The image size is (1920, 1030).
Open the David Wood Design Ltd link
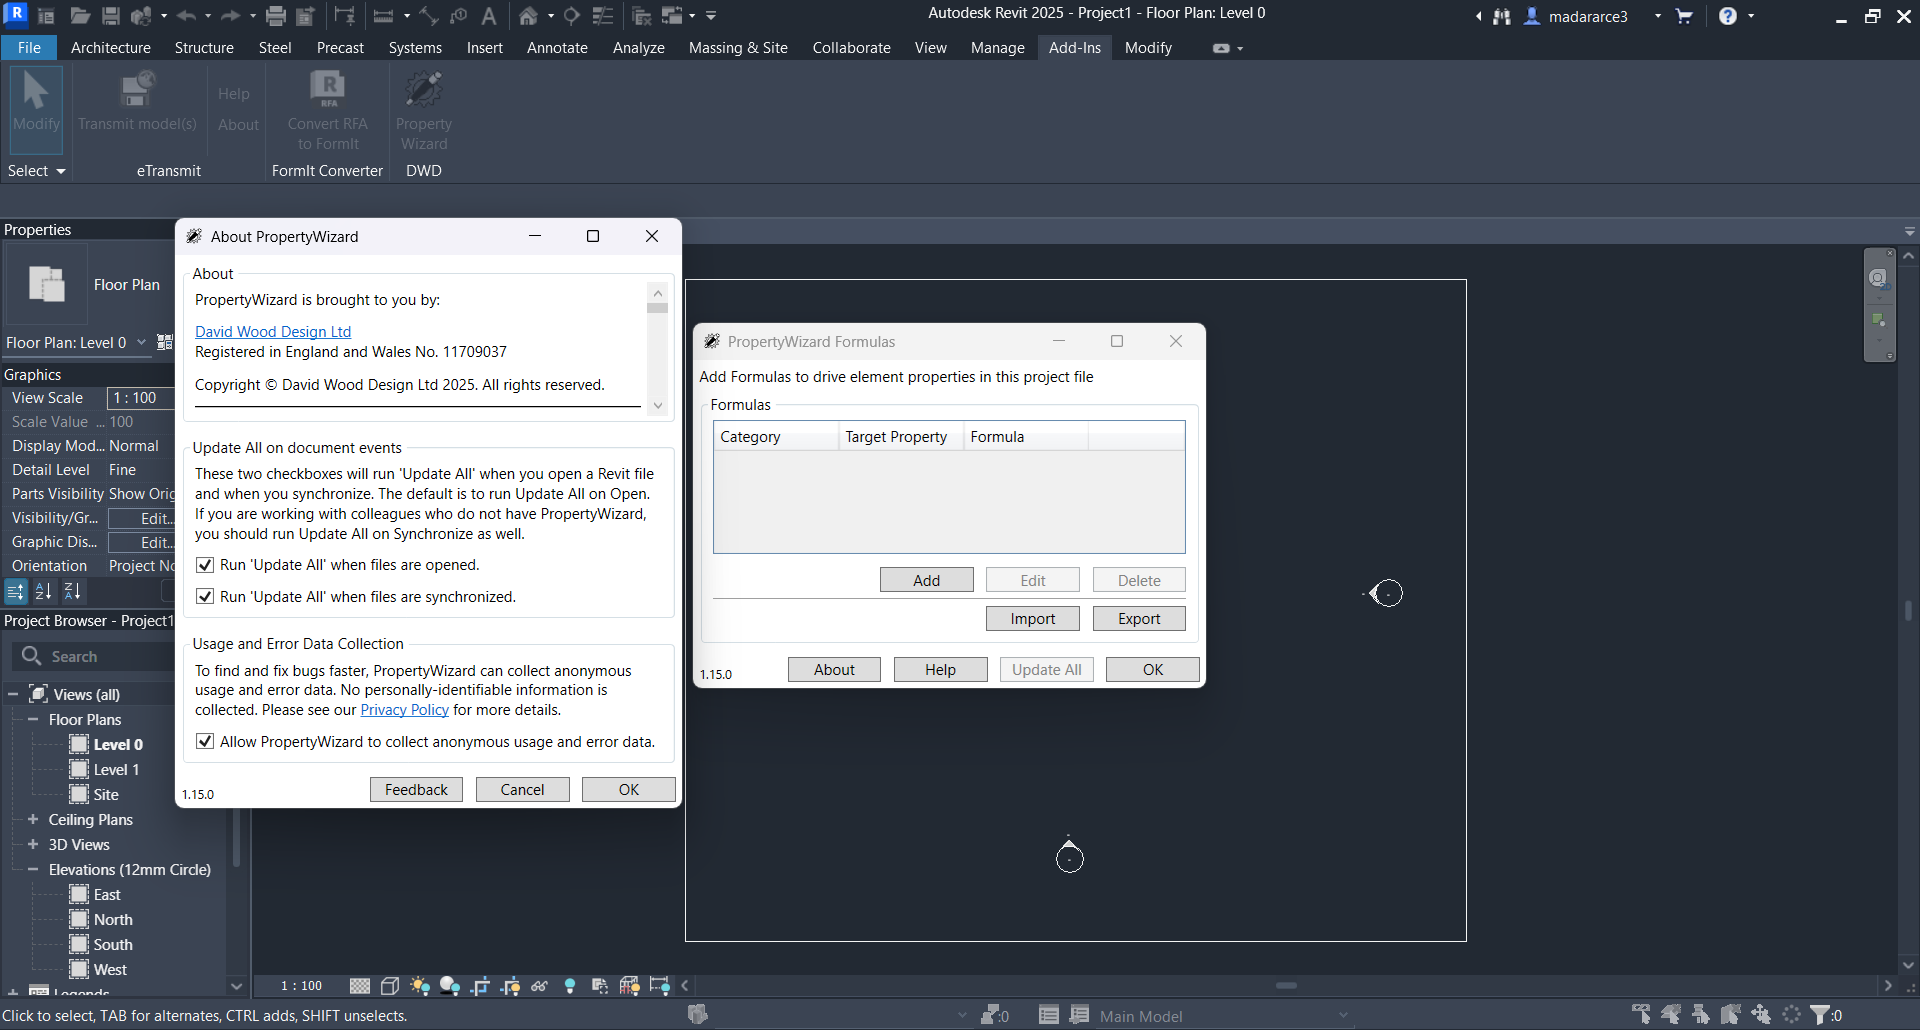273,332
